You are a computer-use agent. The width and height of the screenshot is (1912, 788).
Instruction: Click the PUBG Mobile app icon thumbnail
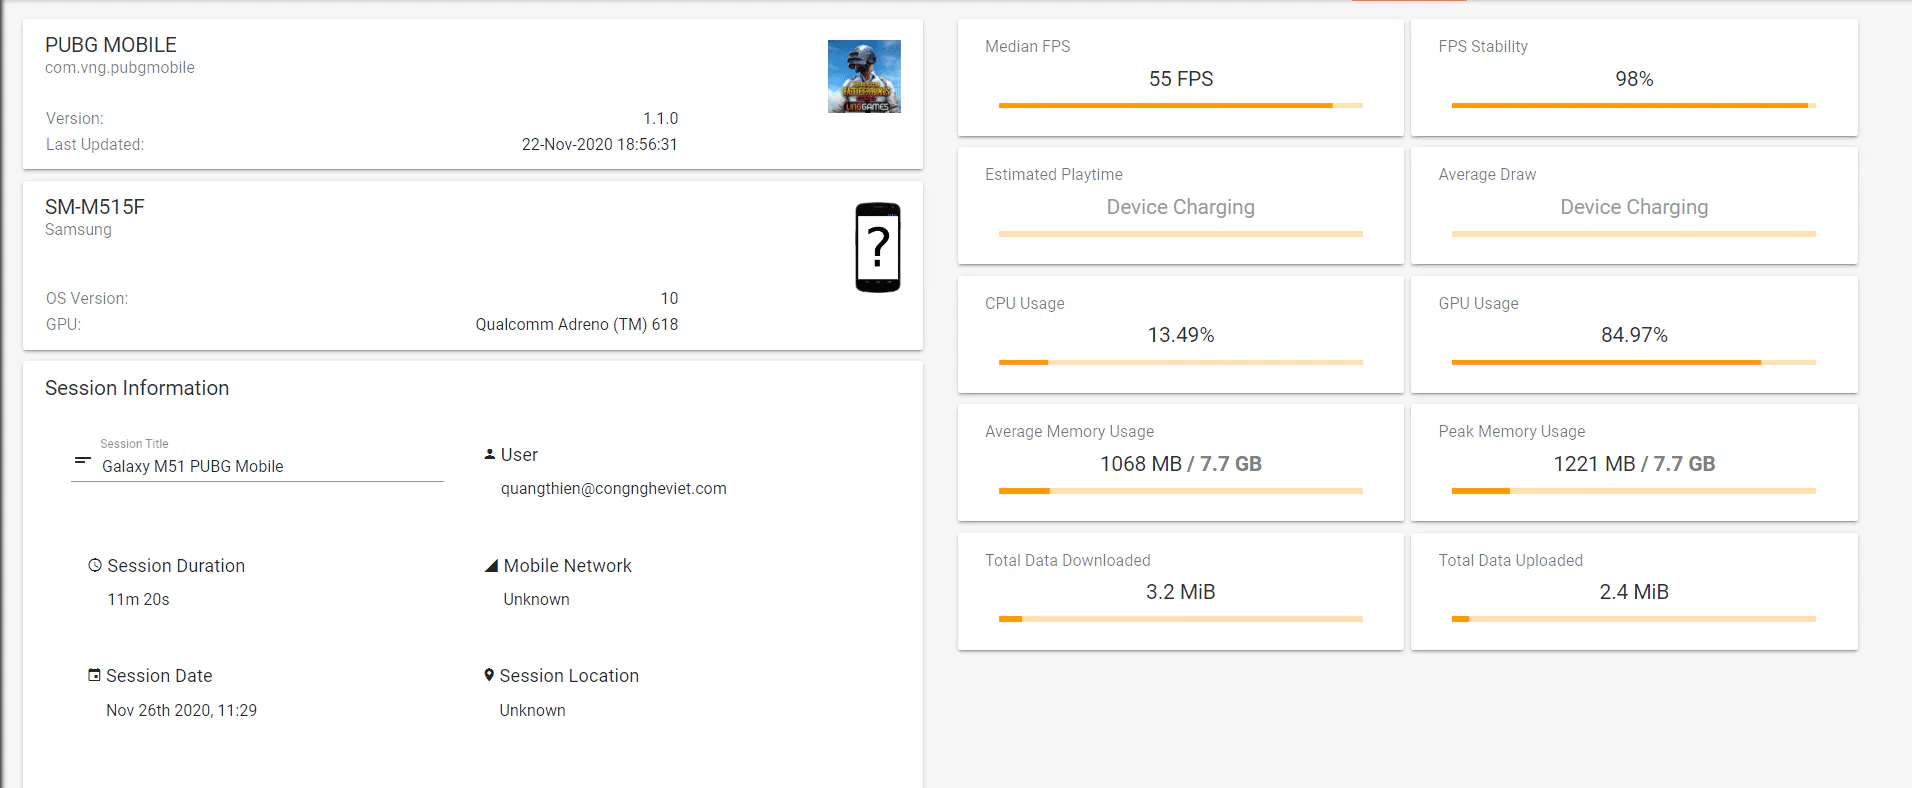click(864, 76)
